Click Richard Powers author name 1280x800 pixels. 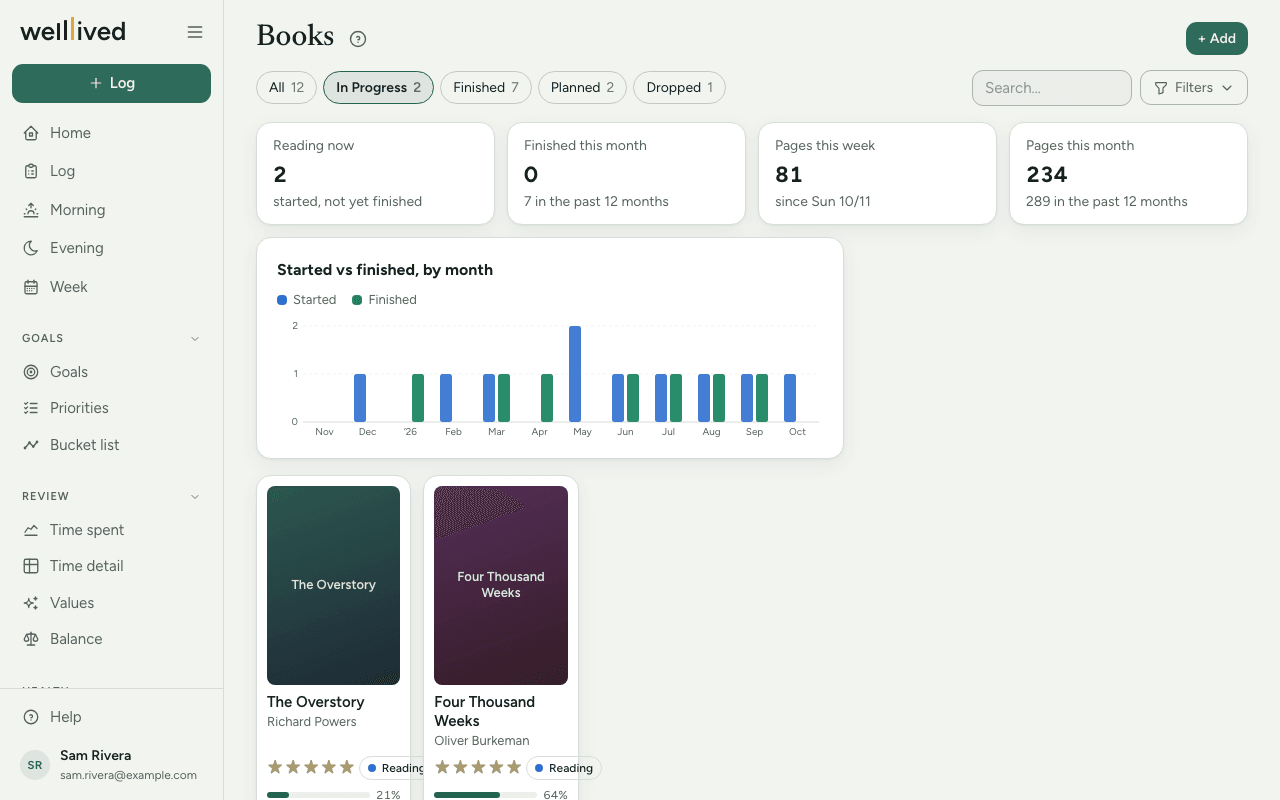click(x=312, y=722)
